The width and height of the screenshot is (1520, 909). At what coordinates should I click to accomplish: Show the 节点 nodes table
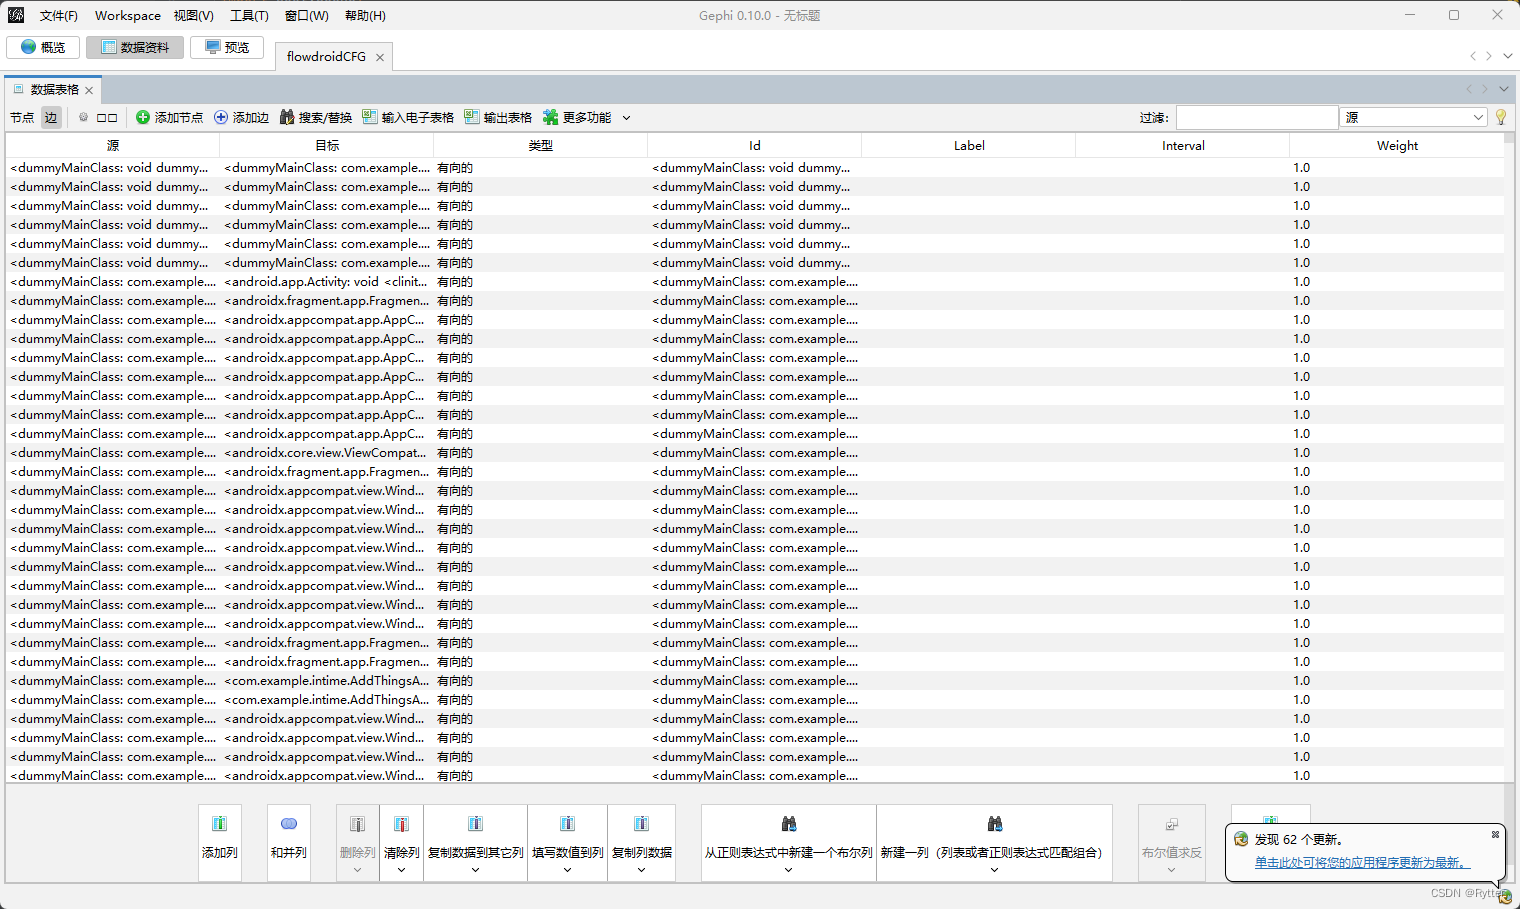tap(22, 118)
